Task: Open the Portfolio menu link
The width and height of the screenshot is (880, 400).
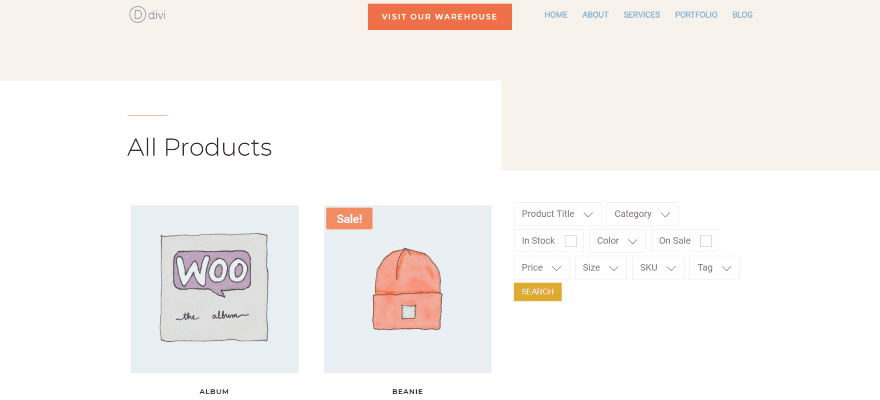Action: [696, 15]
